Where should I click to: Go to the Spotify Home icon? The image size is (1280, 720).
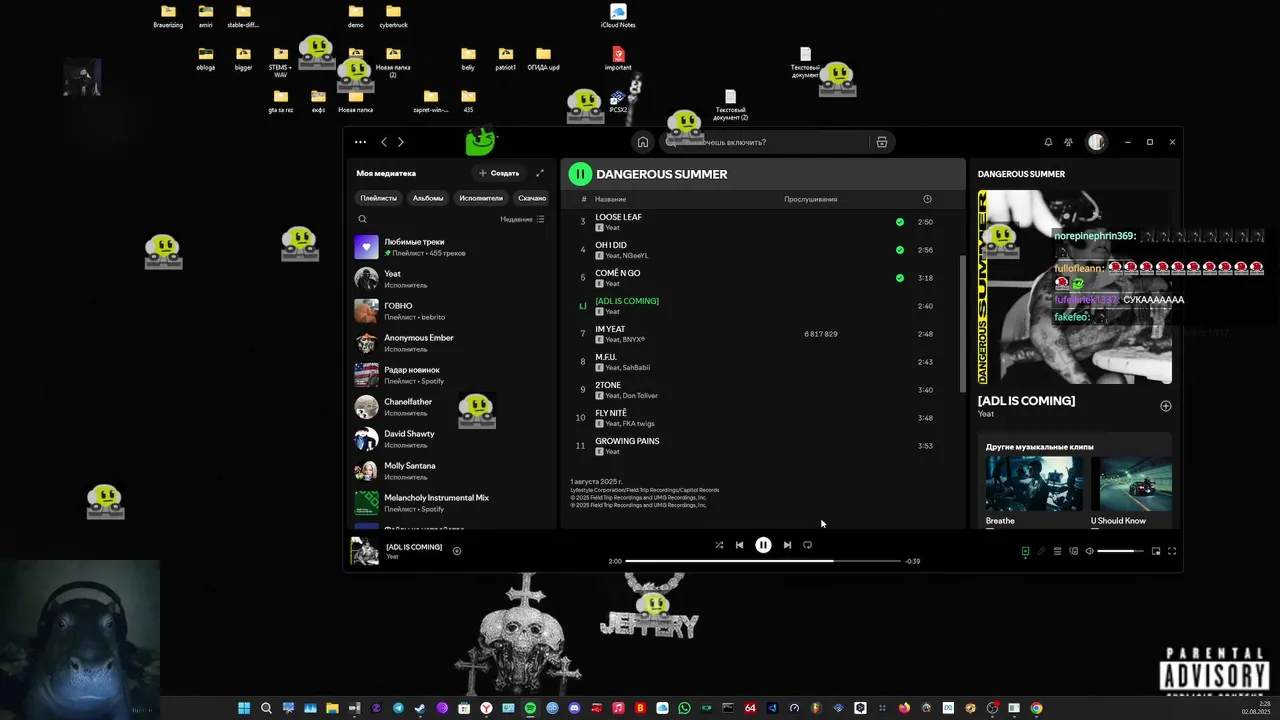[643, 142]
